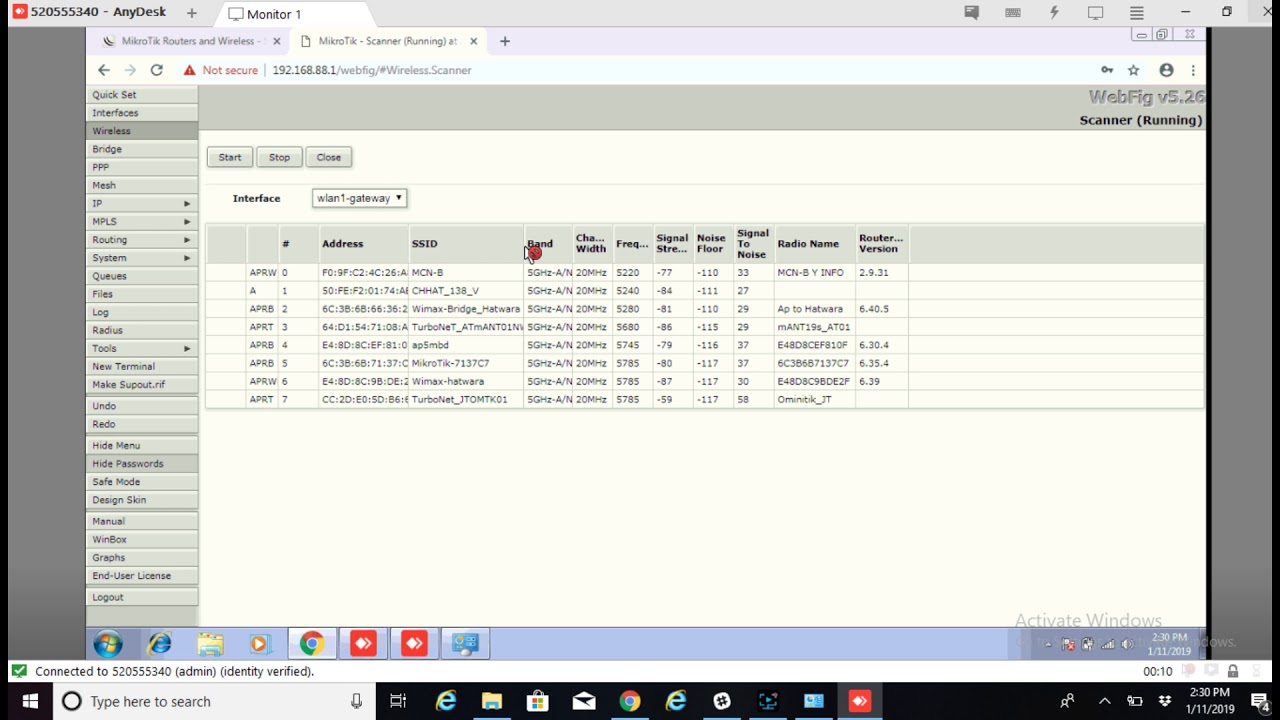Select the TurboNet_JTOMTK01 SSID row
1280x720 pixels.
705,399
